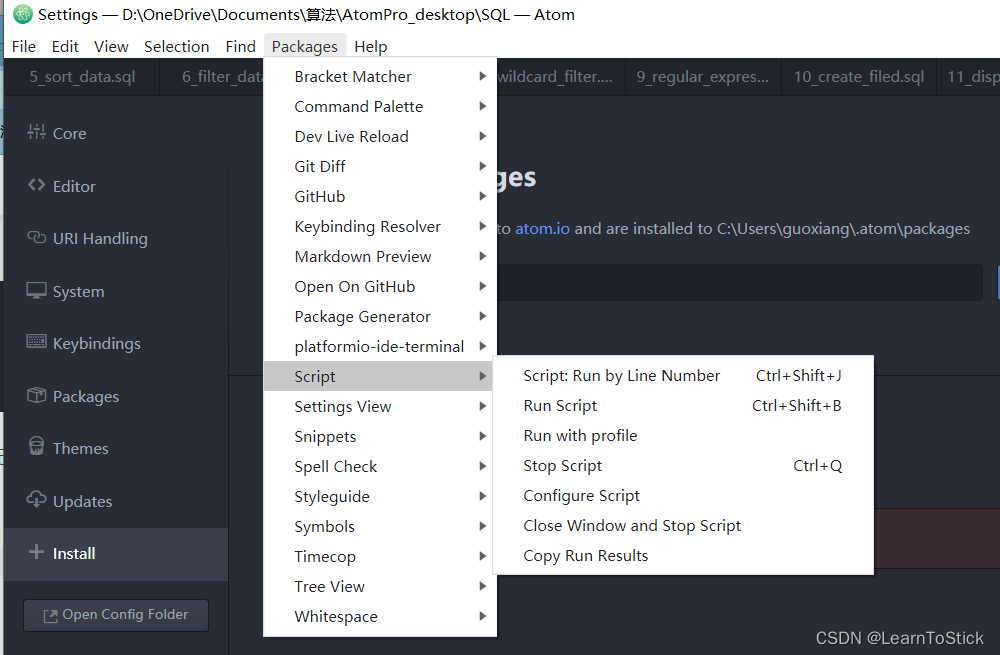Open the atom.io link

click(x=542, y=228)
